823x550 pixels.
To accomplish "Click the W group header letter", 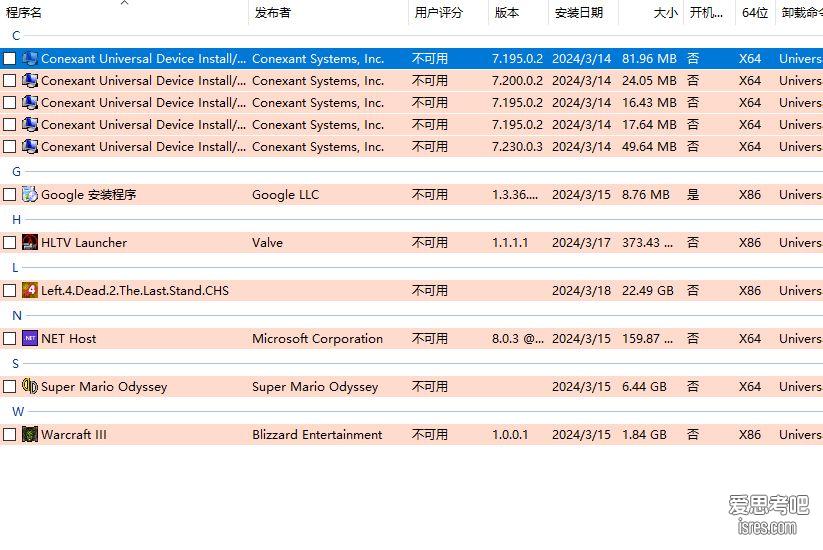I will pyautogui.click(x=18, y=411).
